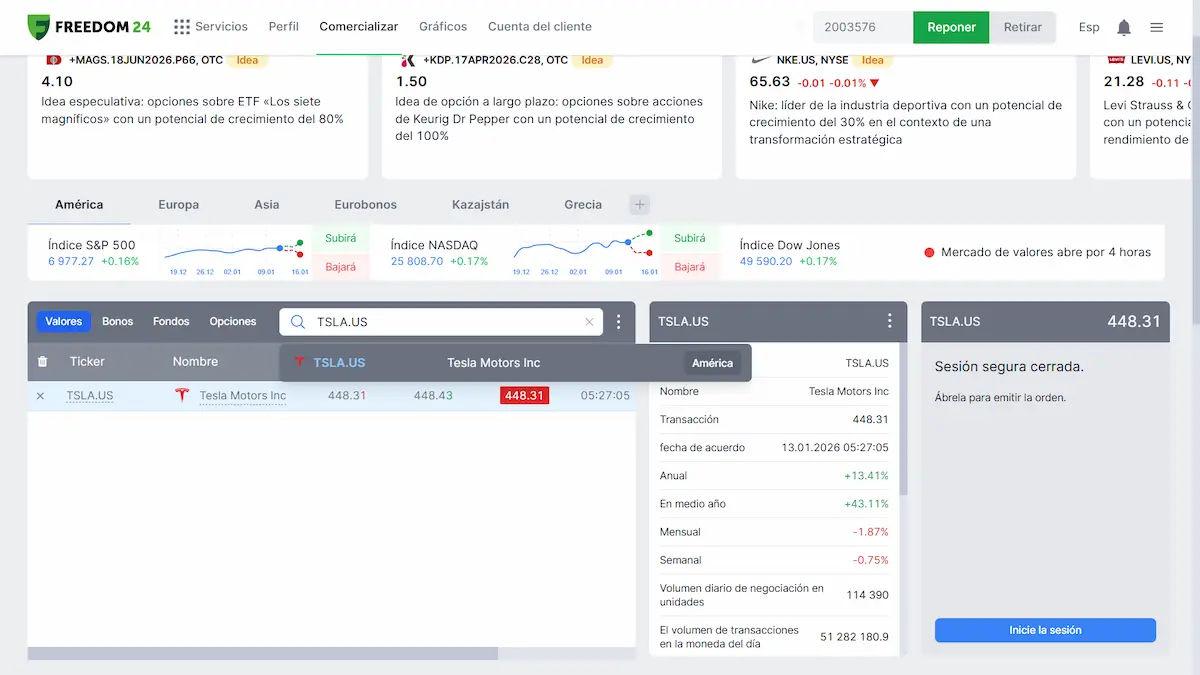Open the Gráficos menu item
Image resolution: width=1200 pixels, height=675 pixels.
click(x=443, y=27)
